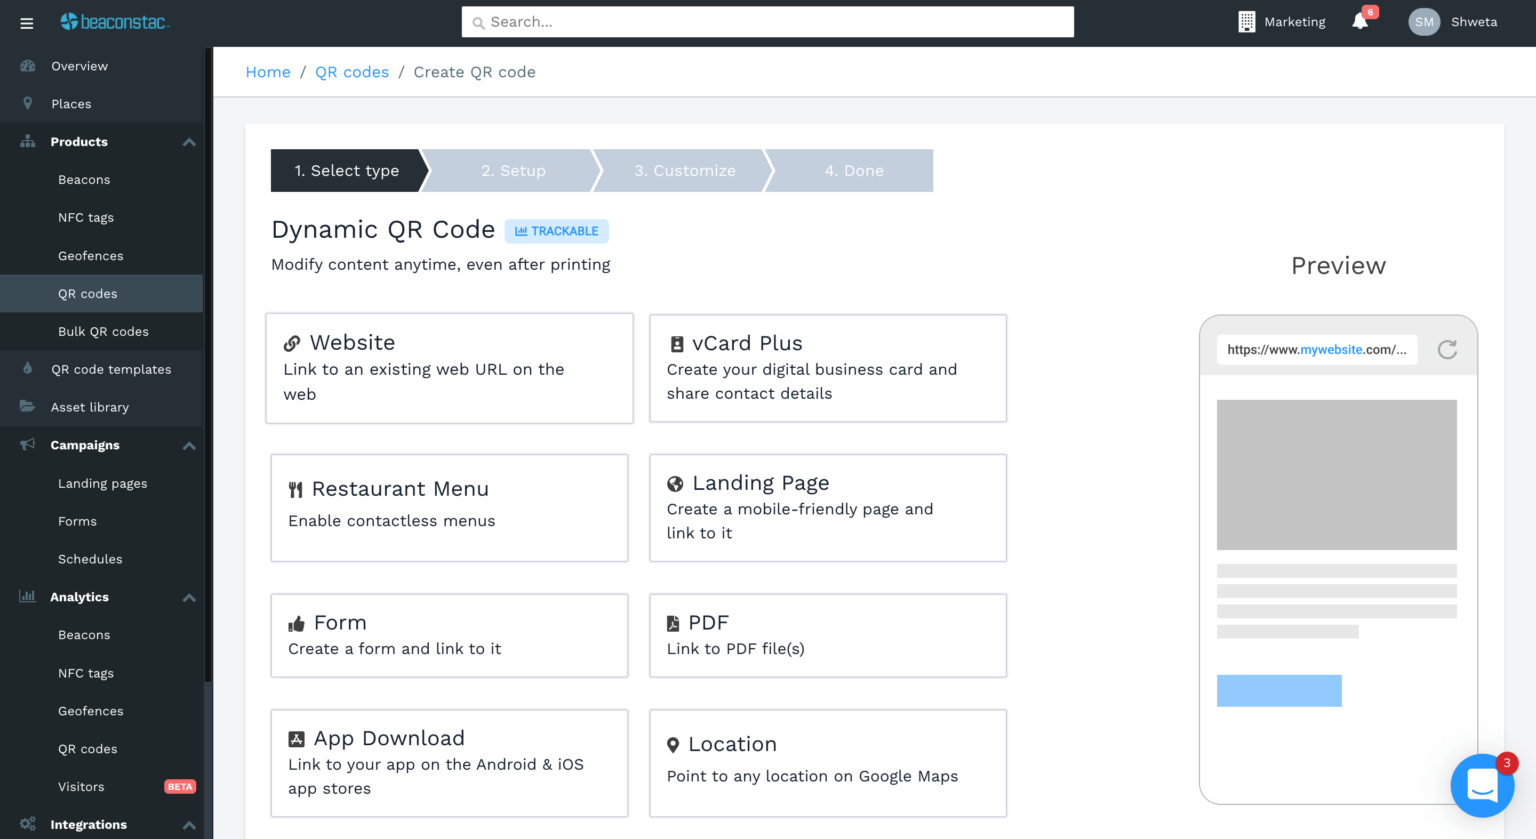Open the hamburger menu icon
The height and width of the screenshot is (839, 1536).
[27, 23]
